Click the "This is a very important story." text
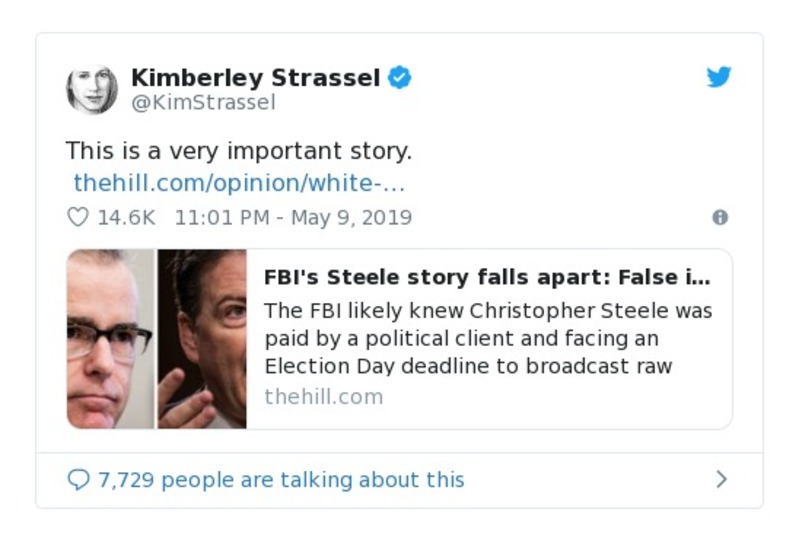 [238, 151]
